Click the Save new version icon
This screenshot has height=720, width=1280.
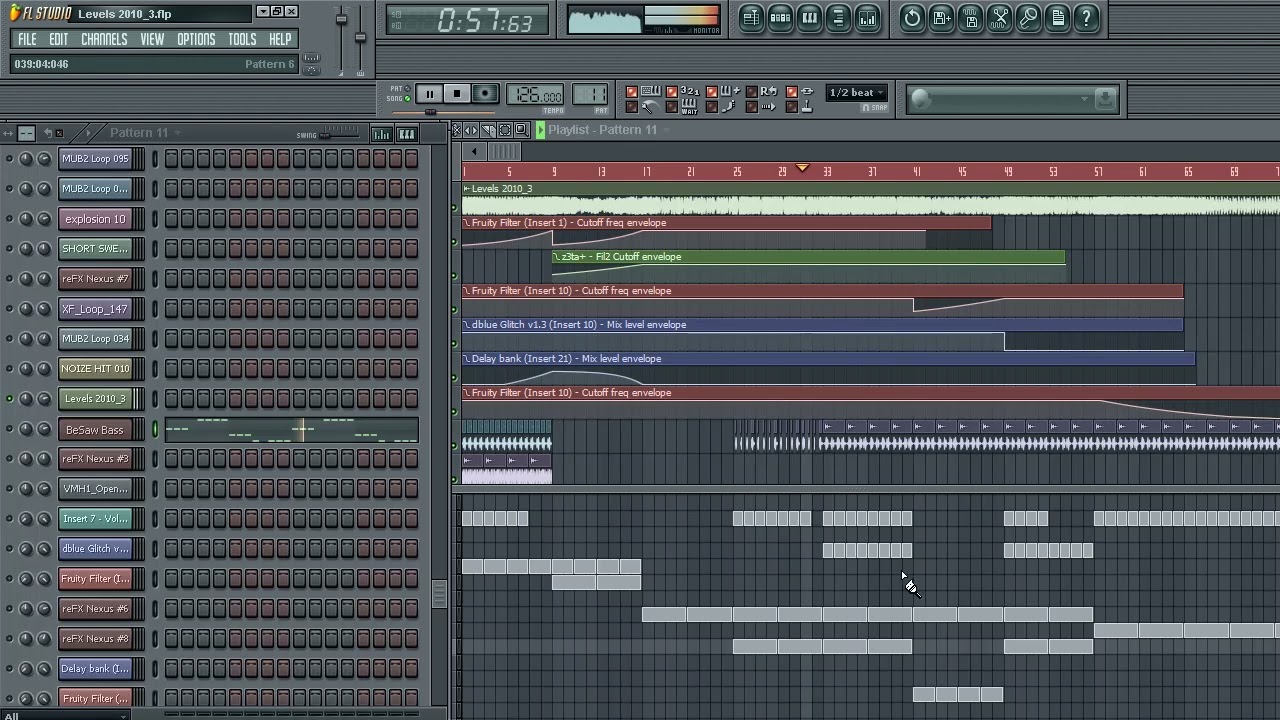coord(941,18)
